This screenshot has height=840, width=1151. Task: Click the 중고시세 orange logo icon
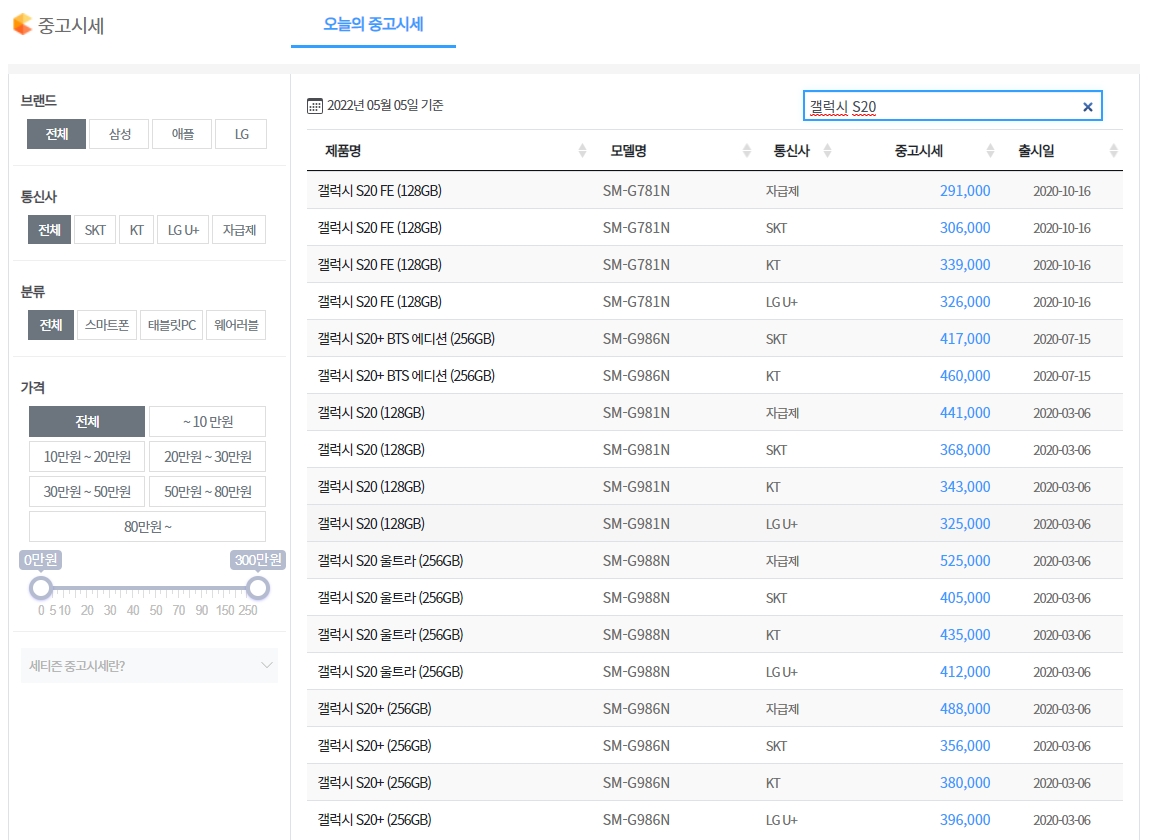click(23, 24)
